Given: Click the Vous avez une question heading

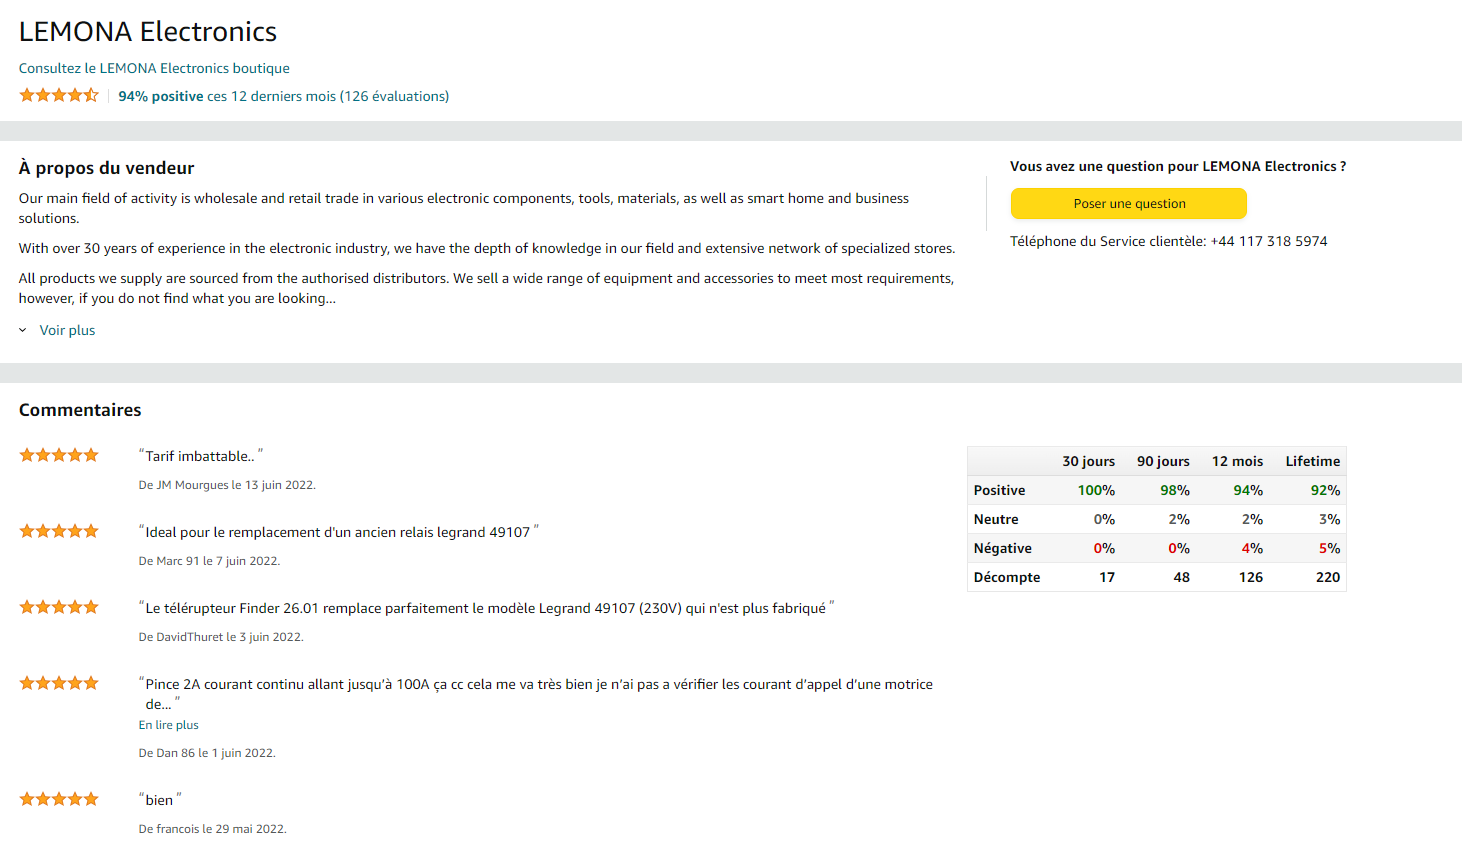Looking at the screenshot, I should tap(1178, 166).
